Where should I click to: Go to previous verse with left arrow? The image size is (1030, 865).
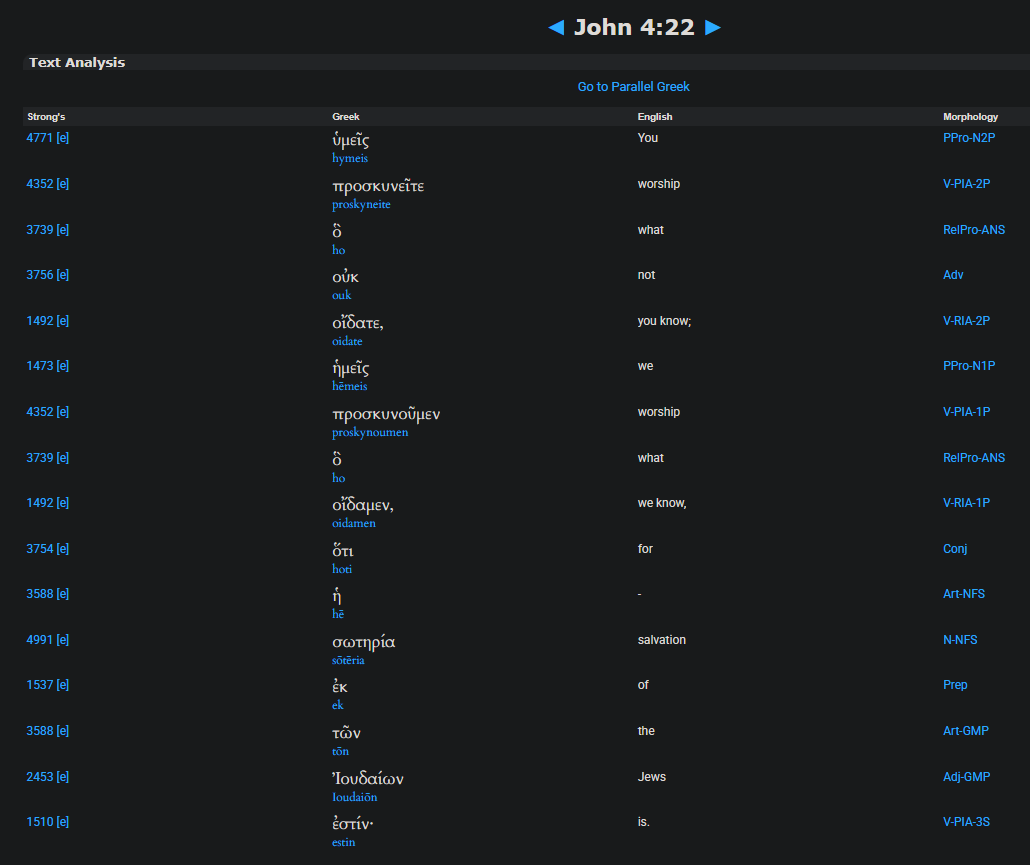coord(556,27)
